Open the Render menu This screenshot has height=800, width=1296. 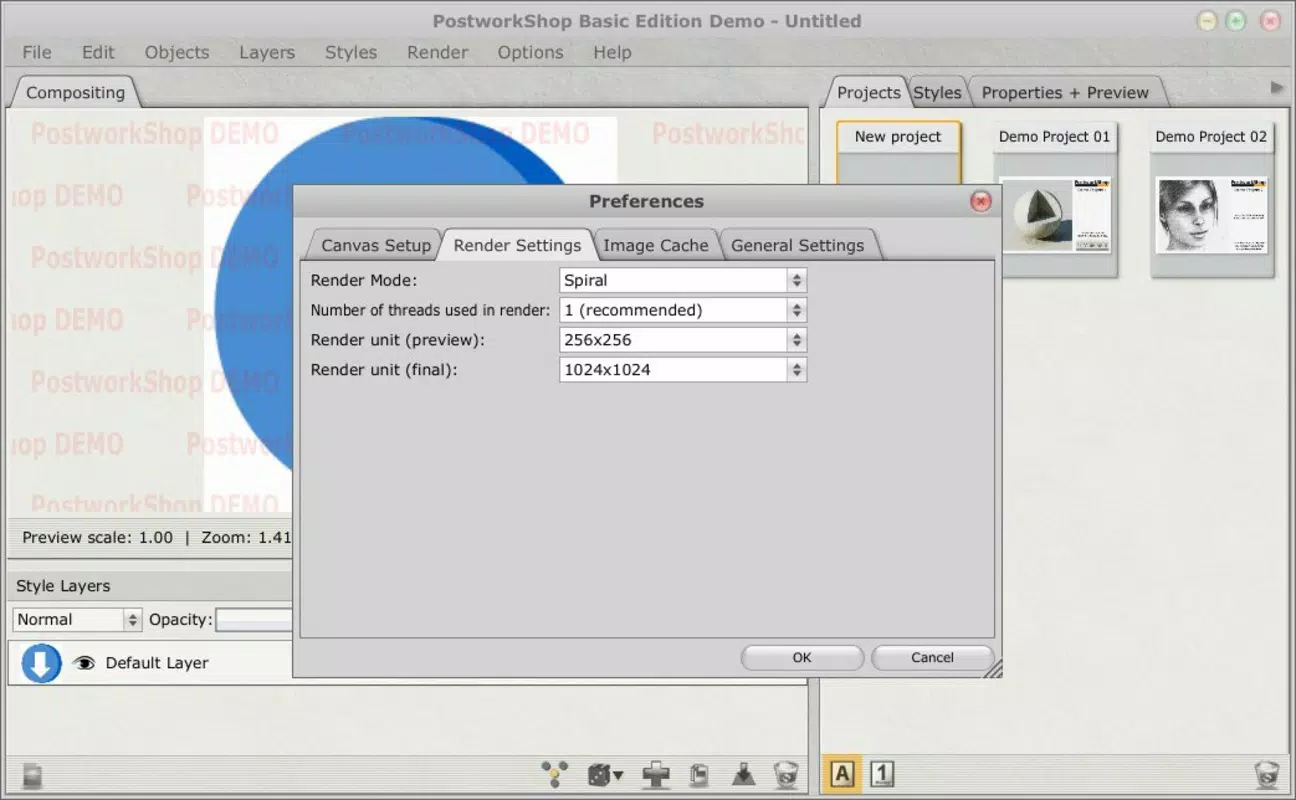(x=437, y=52)
